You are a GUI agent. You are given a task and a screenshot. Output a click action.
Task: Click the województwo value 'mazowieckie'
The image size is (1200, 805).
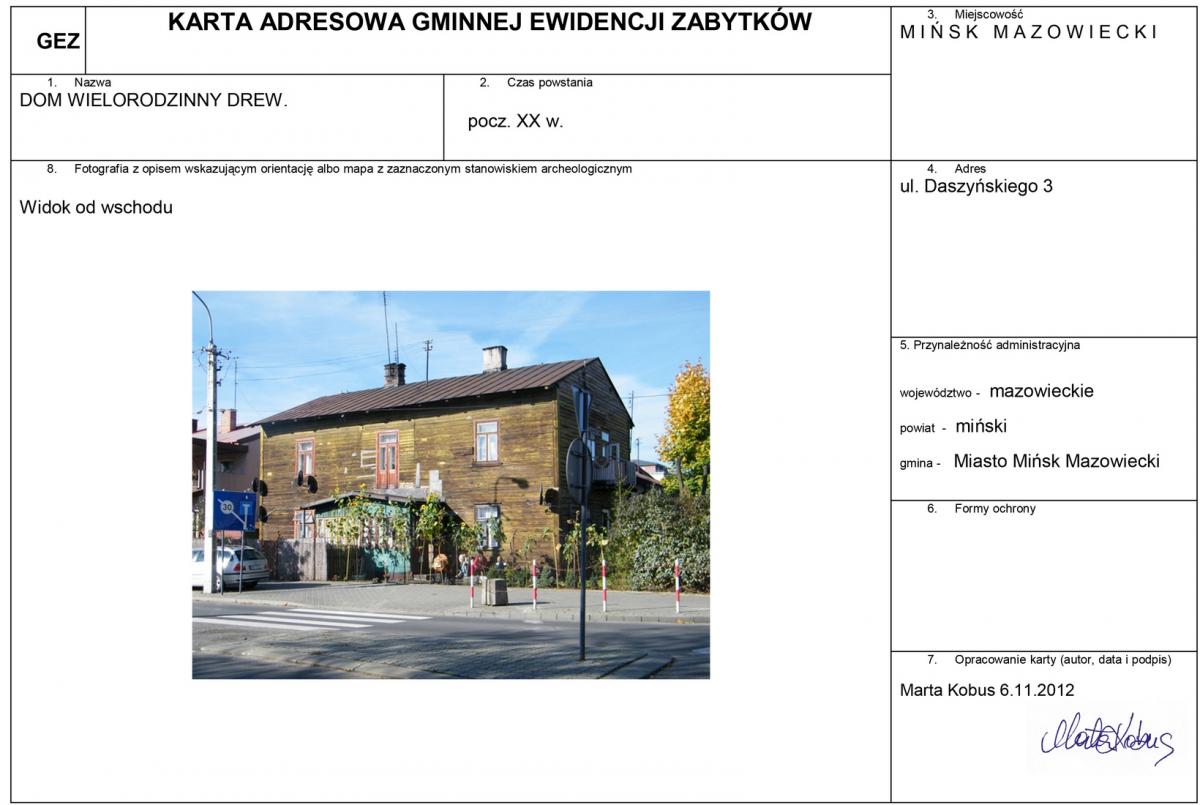coord(1041,391)
